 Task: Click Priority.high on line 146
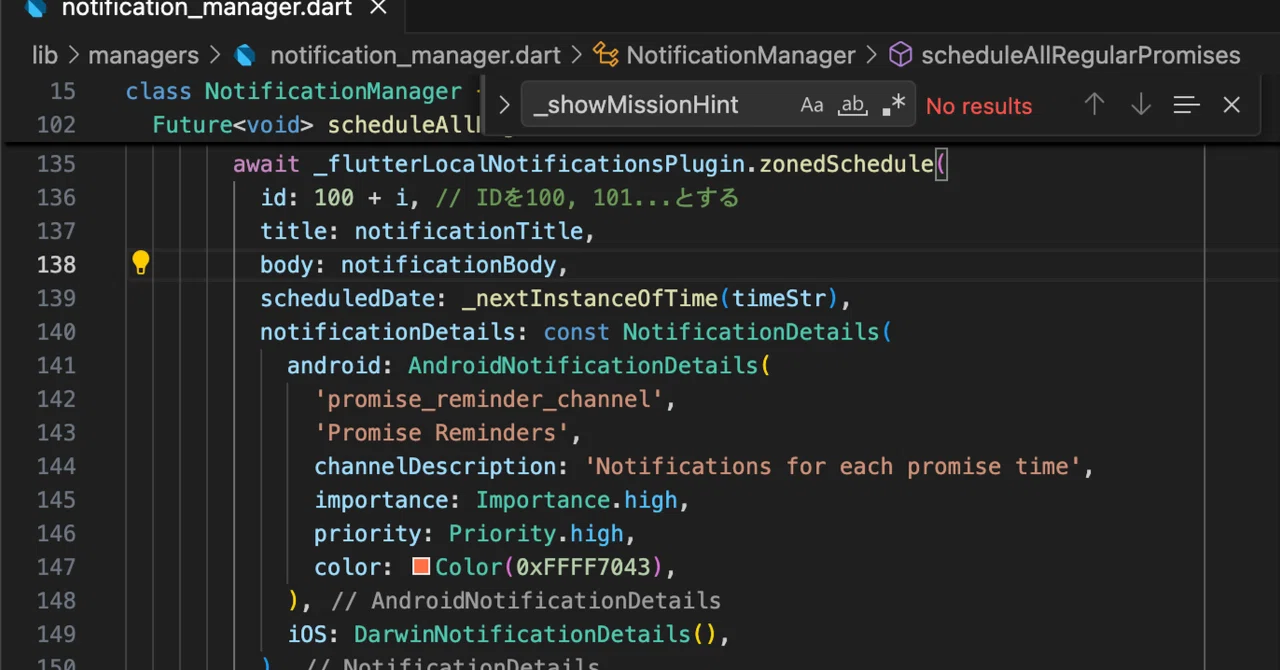click(x=536, y=533)
